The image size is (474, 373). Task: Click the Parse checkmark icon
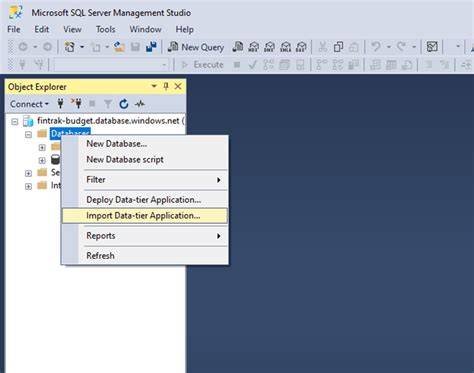tap(252, 65)
